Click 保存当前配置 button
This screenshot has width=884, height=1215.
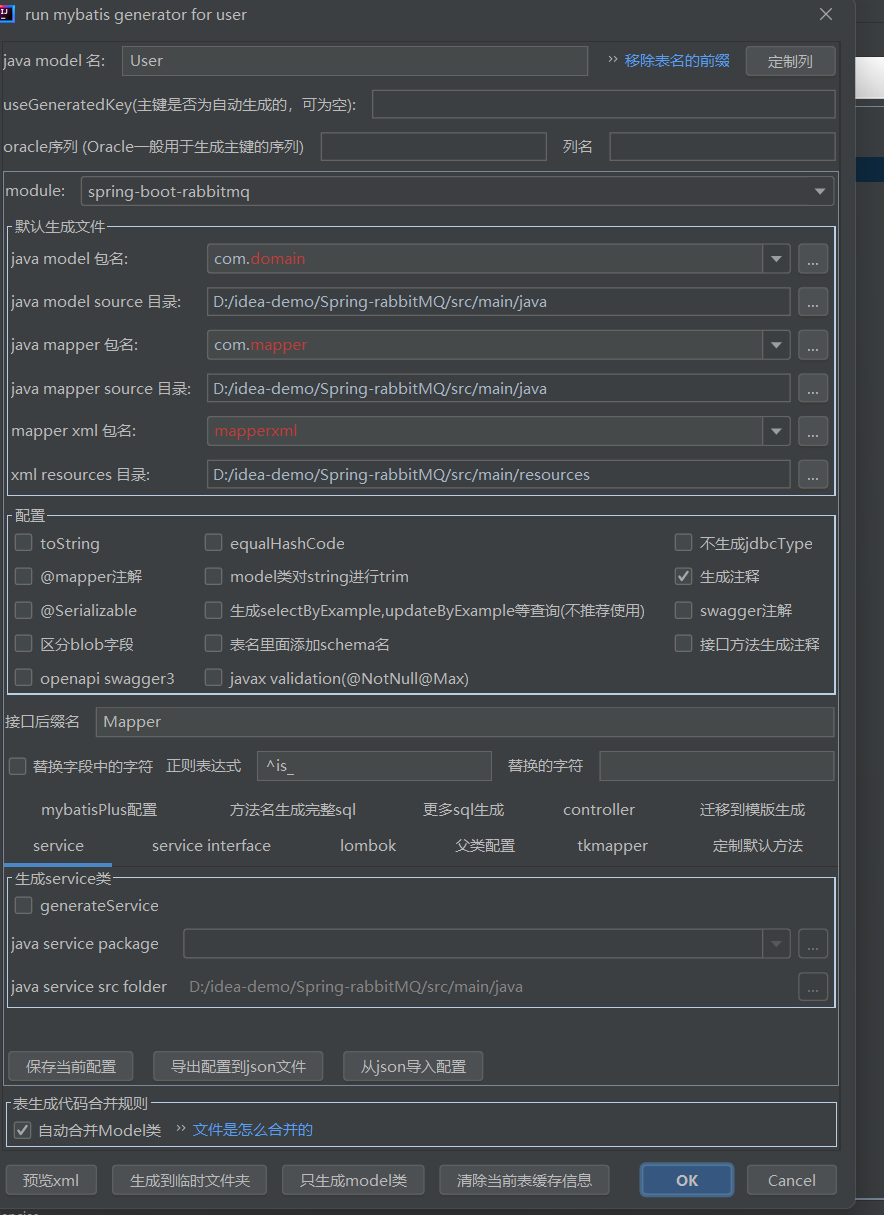(70, 1066)
